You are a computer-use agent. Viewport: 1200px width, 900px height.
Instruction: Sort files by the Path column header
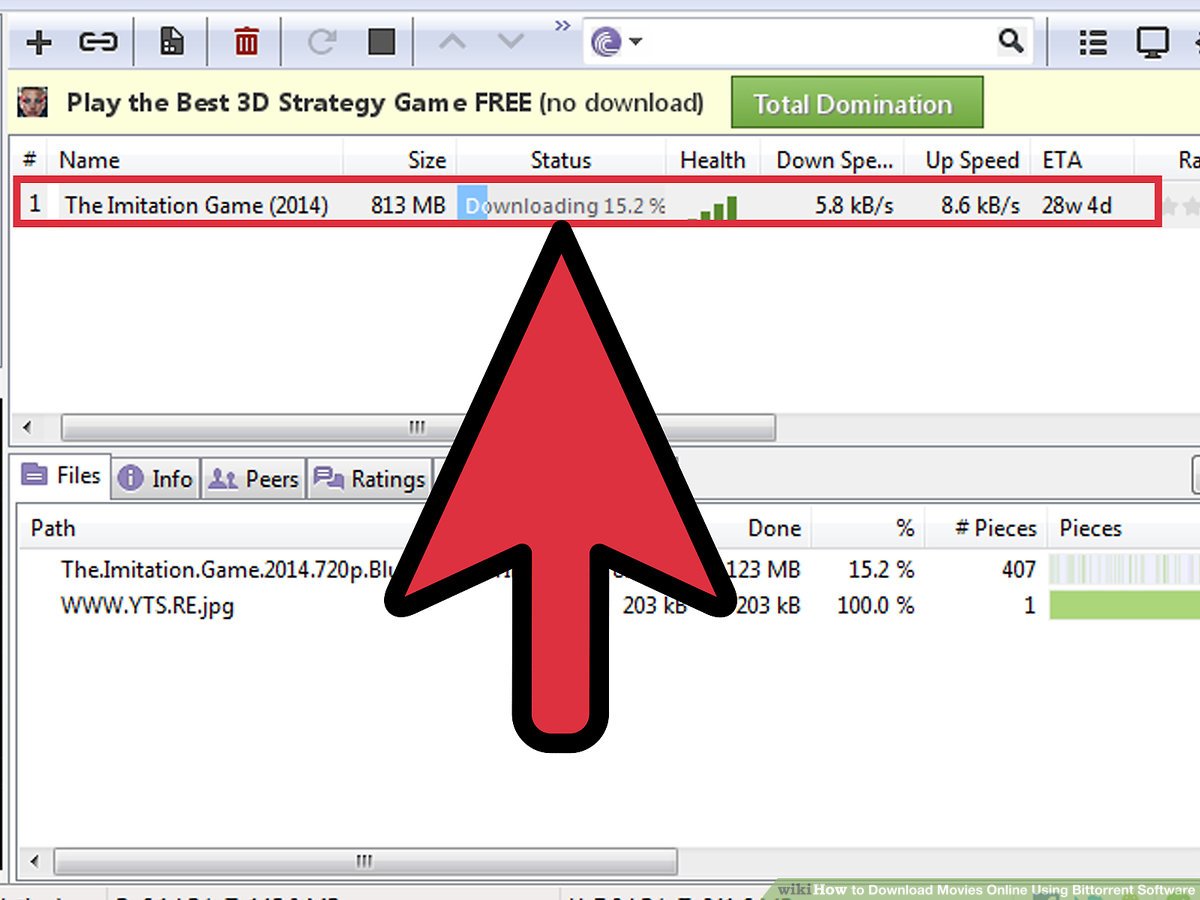pyautogui.click(x=53, y=528)
